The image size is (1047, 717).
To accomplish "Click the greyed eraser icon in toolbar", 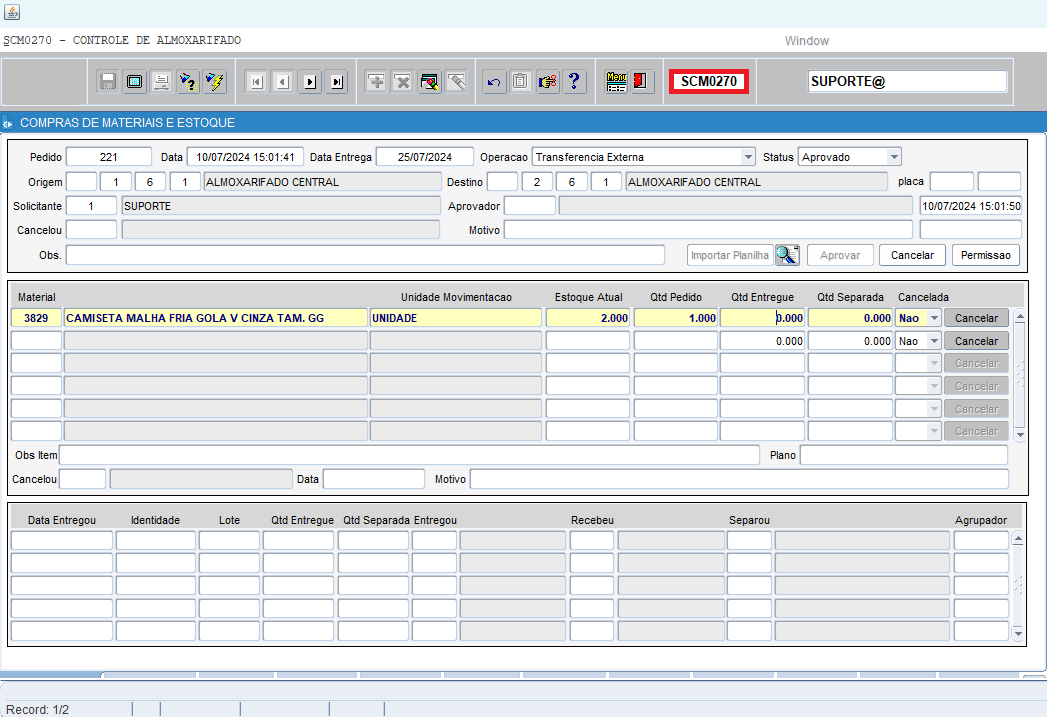I will pyautogui.click(x=456, y=81).
